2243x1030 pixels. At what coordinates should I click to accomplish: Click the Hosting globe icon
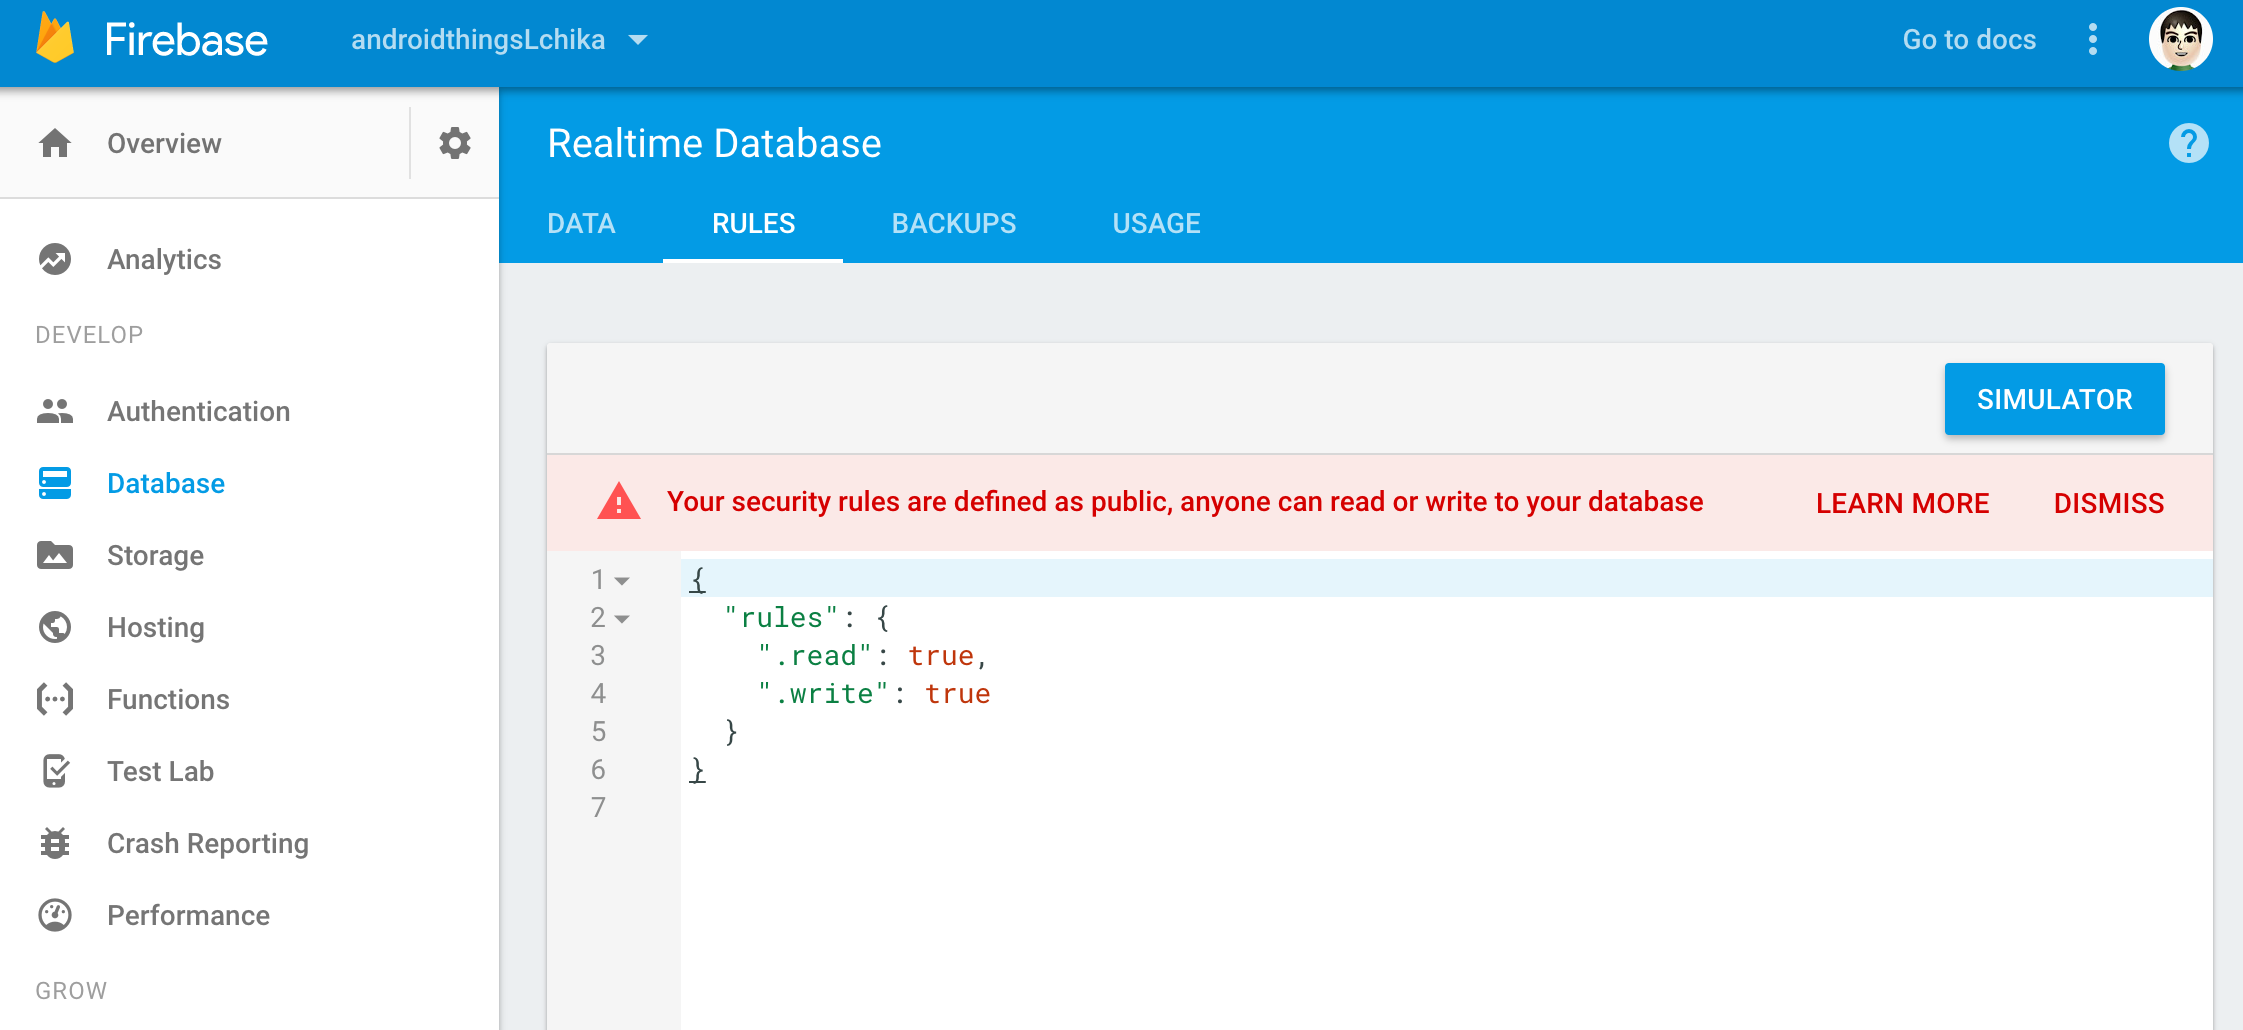pyautogui.click(x=55, y=627)
